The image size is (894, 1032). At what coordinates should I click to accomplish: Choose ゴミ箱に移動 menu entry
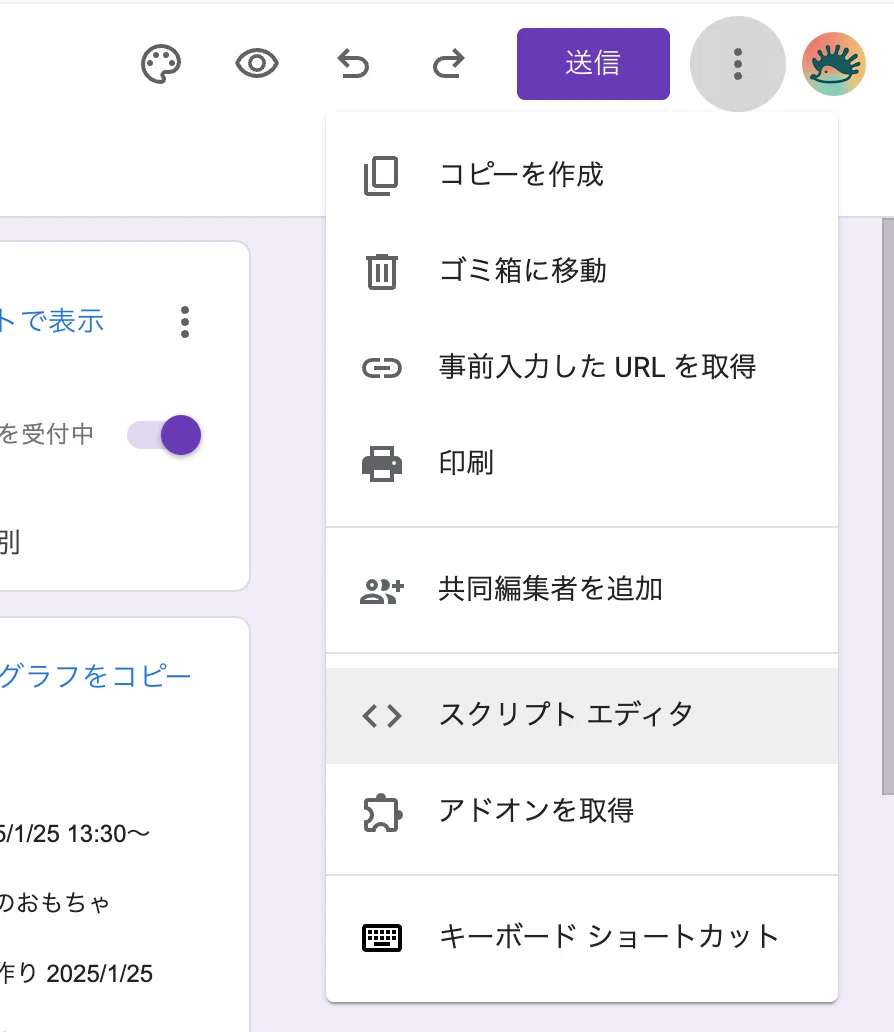(582, 271)
